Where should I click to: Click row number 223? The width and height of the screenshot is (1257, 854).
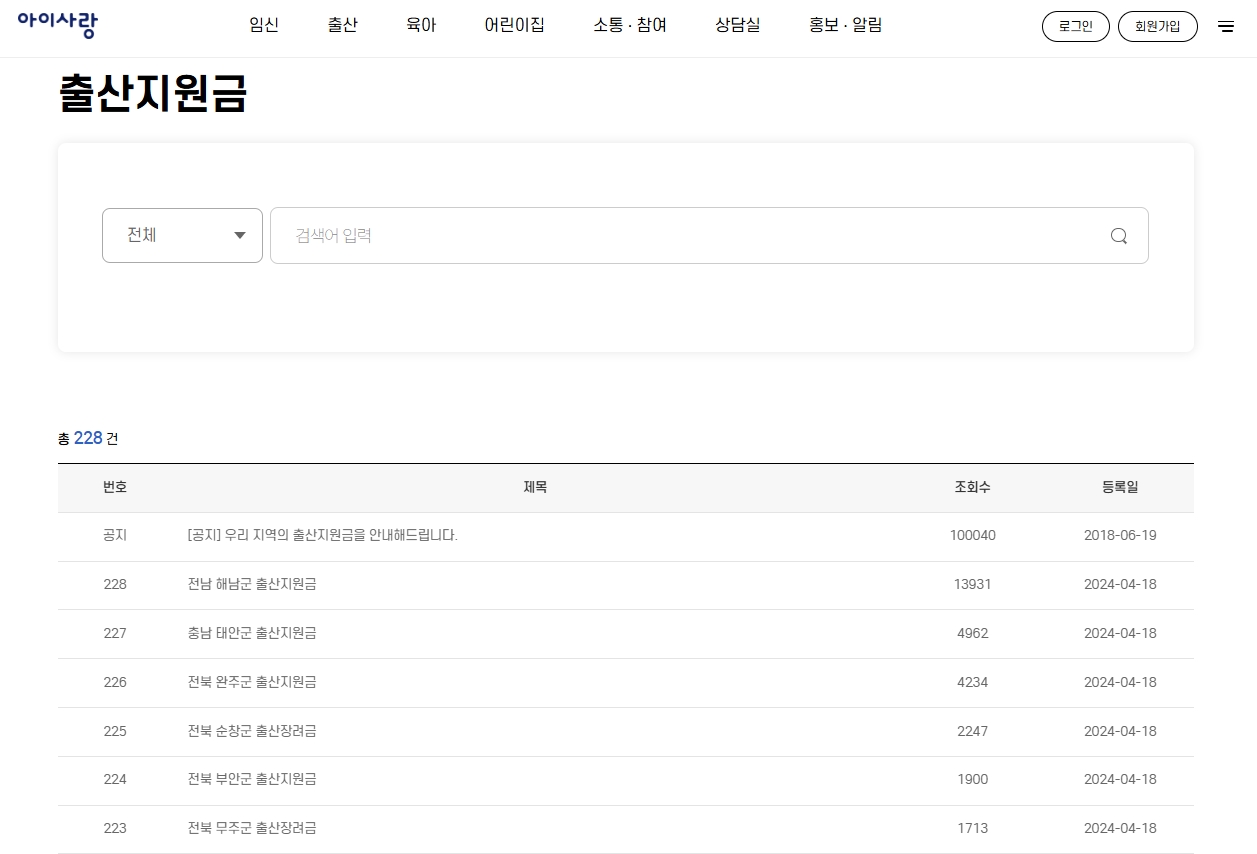tap(115, 828)
